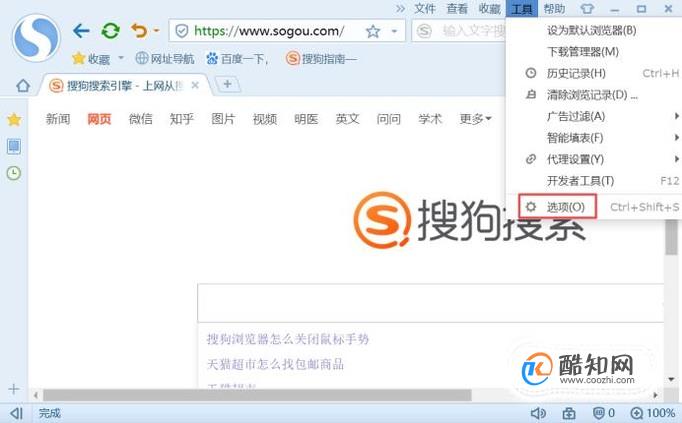The image size is (682, 423).
Task: Bookmark page with the star outline icon
Action: pos(372,31)
